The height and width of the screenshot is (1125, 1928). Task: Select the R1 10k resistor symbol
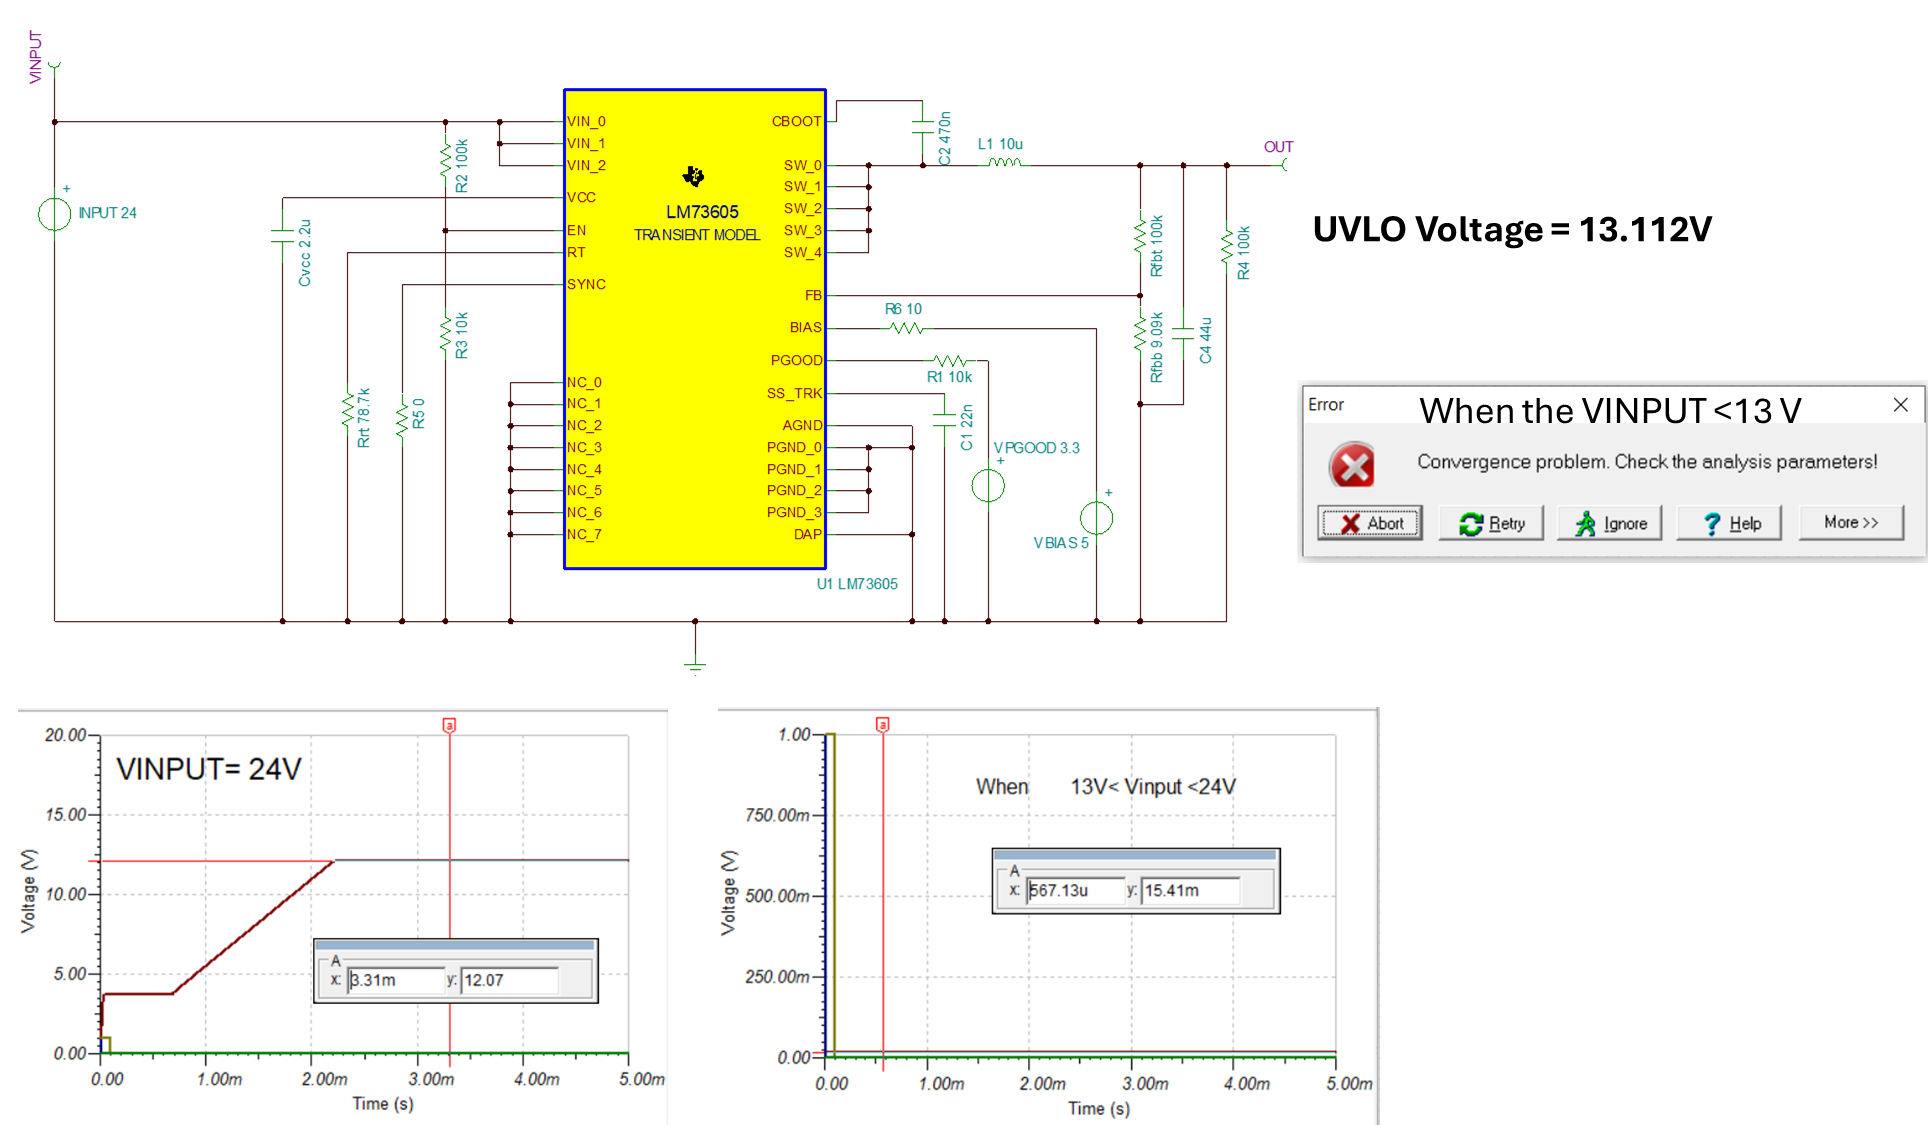click(950, 361)
